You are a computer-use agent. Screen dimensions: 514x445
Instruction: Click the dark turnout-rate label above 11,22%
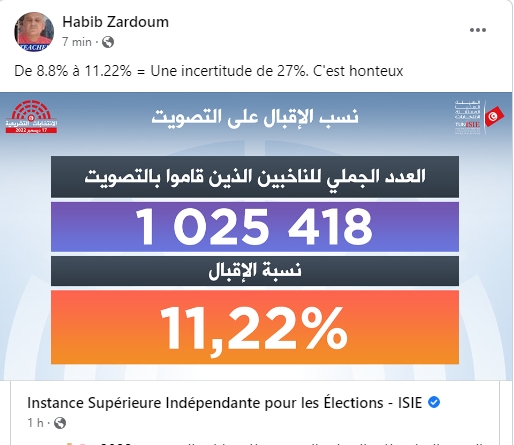(x=255, y=271)
